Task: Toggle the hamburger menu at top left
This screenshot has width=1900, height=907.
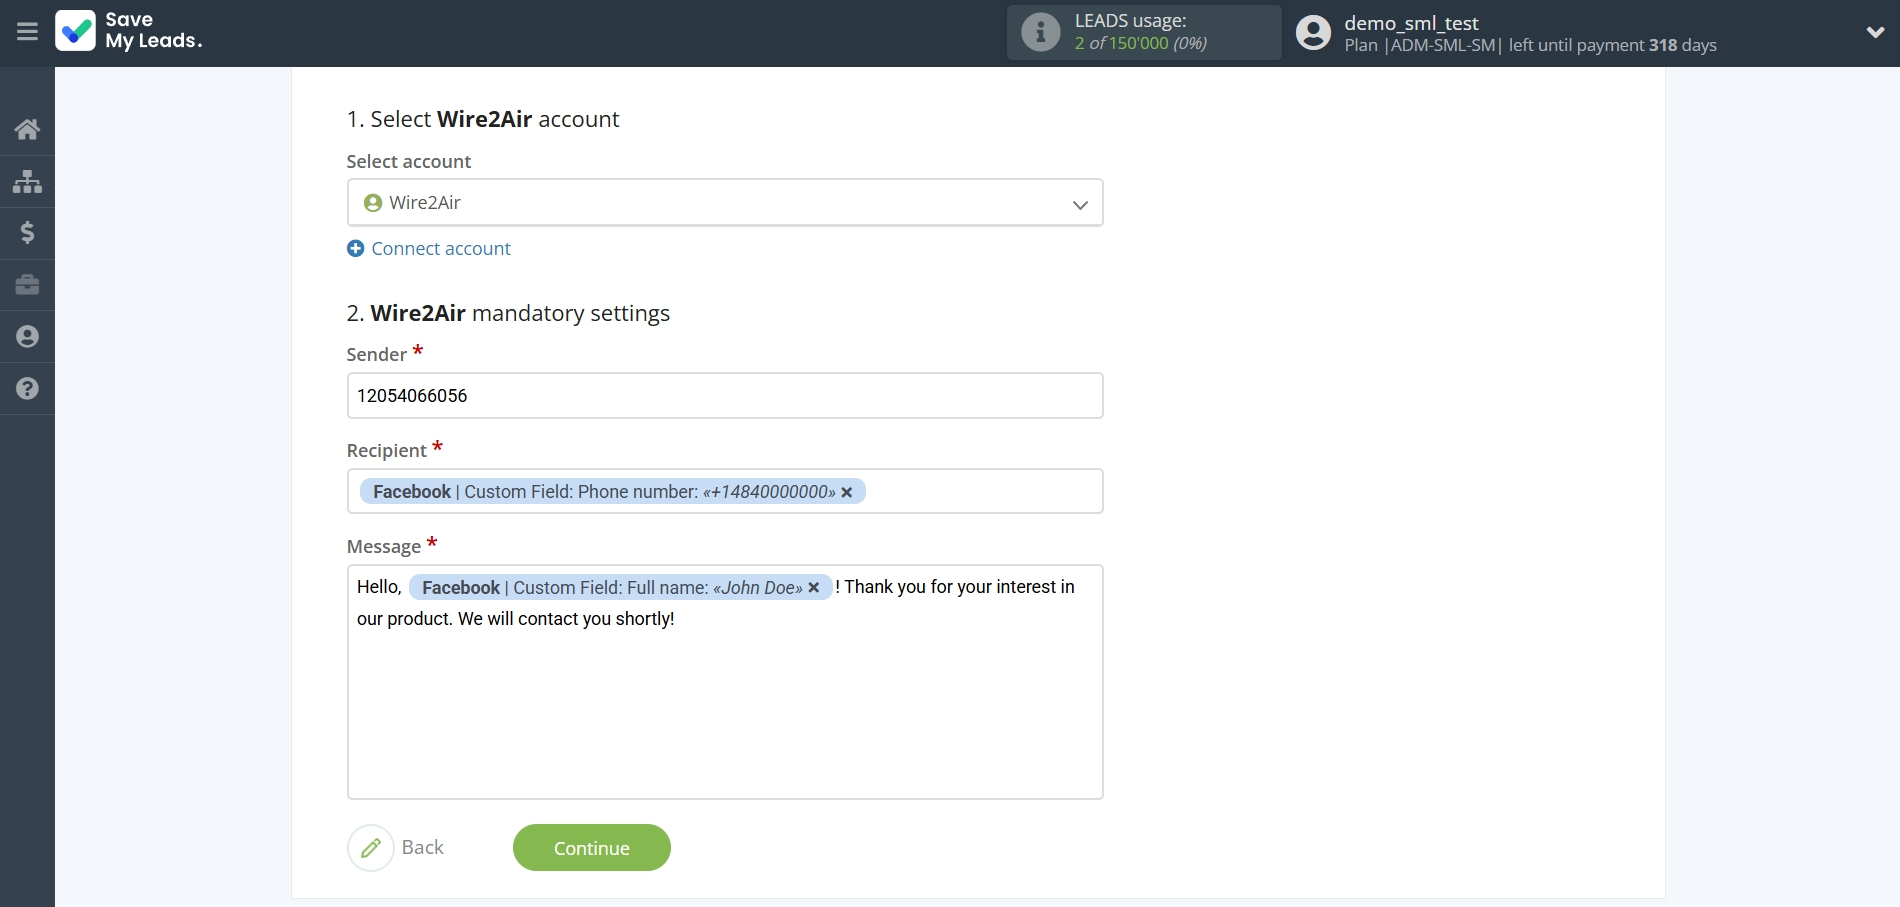Action: 27,31
